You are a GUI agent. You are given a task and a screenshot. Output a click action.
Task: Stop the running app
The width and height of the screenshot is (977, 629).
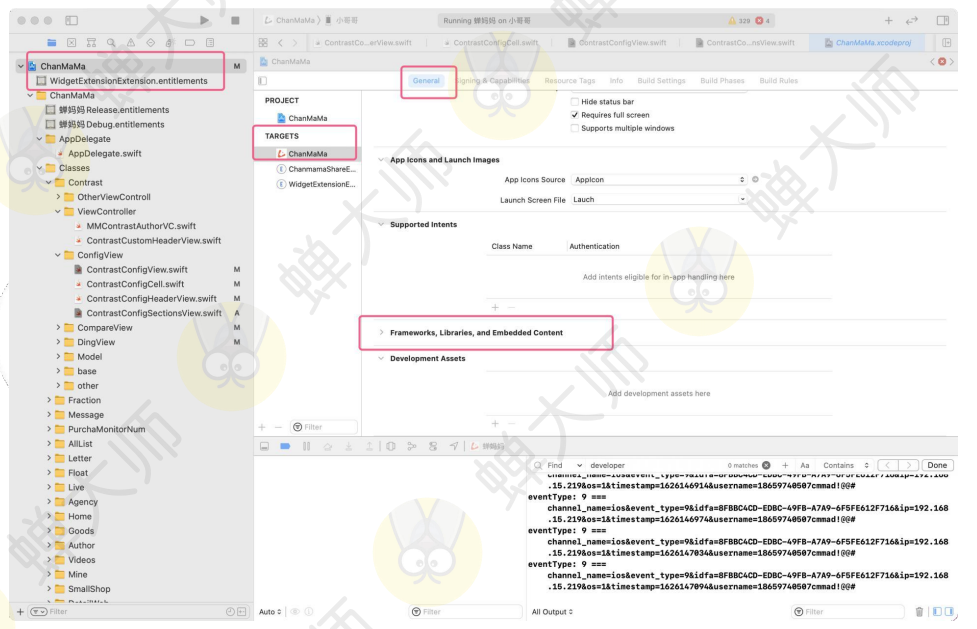point(235,21)
